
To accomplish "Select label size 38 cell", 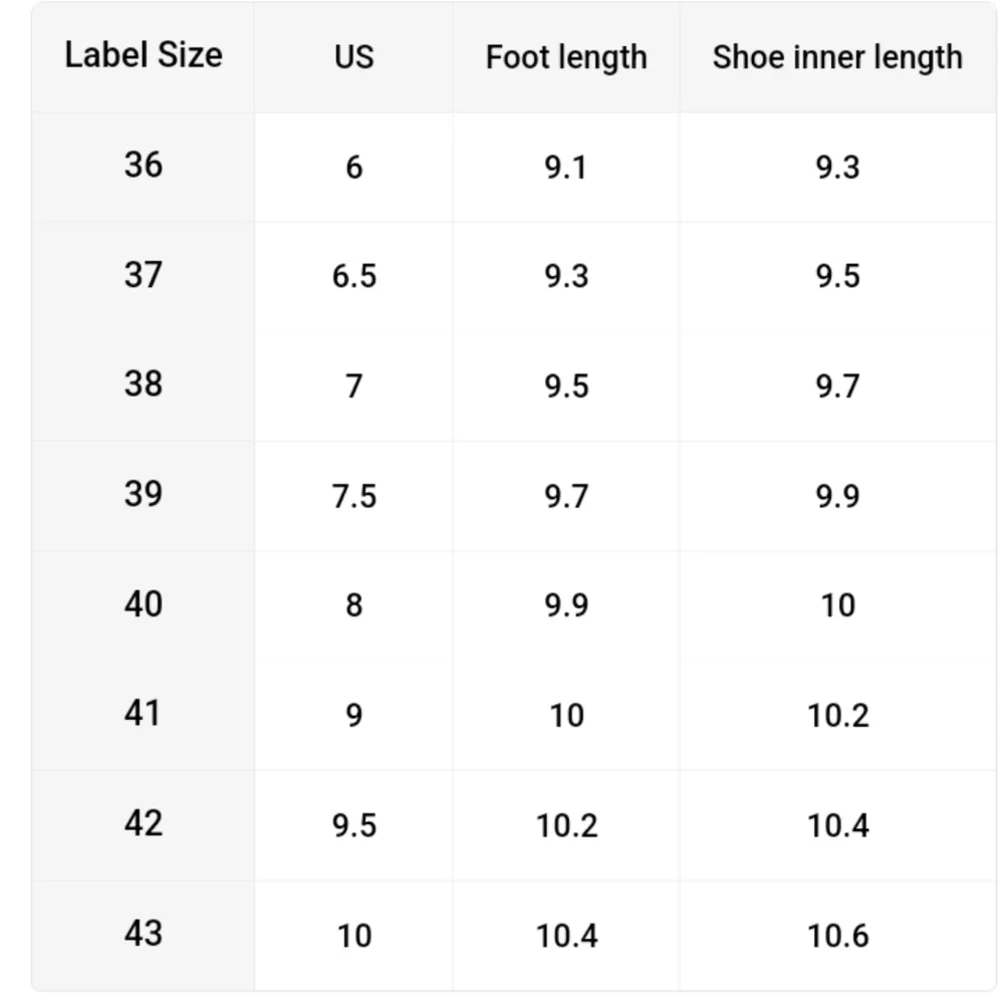I will (x=143, y=385).
